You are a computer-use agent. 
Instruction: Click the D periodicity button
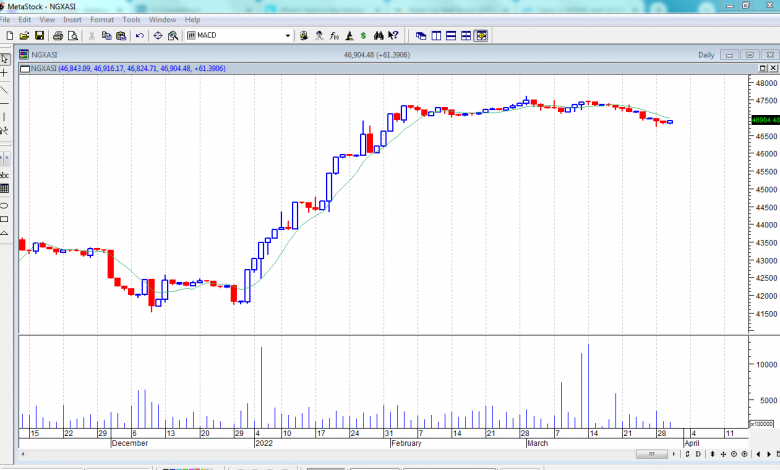[x=698, y=454]
